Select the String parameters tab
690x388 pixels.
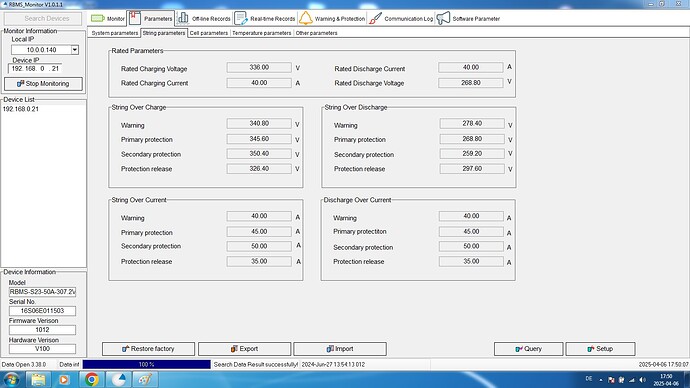pyautogui.click(x=164, y=33)
